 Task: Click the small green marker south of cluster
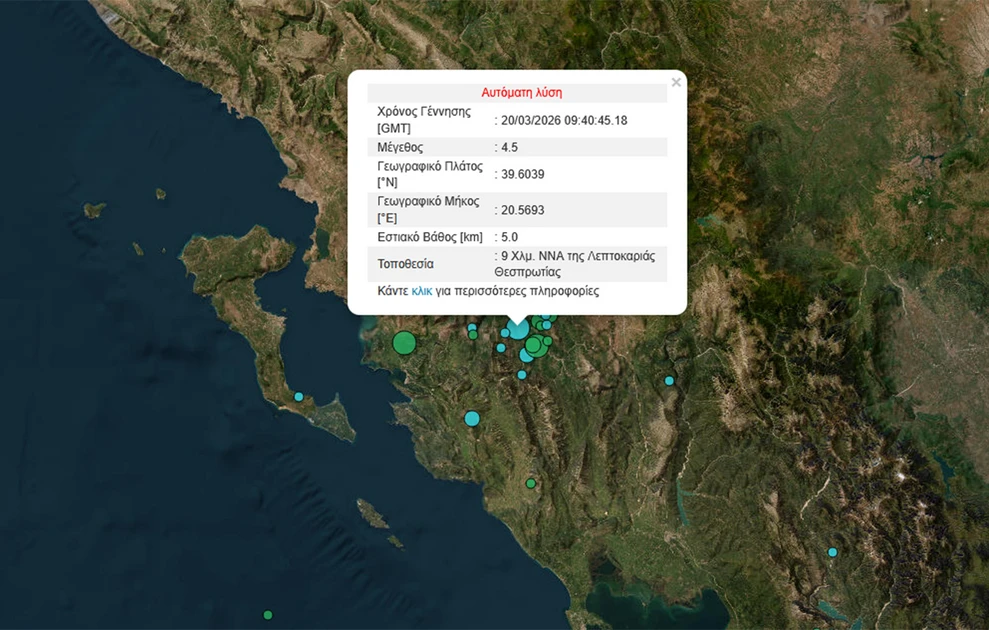tap(531, 484)
